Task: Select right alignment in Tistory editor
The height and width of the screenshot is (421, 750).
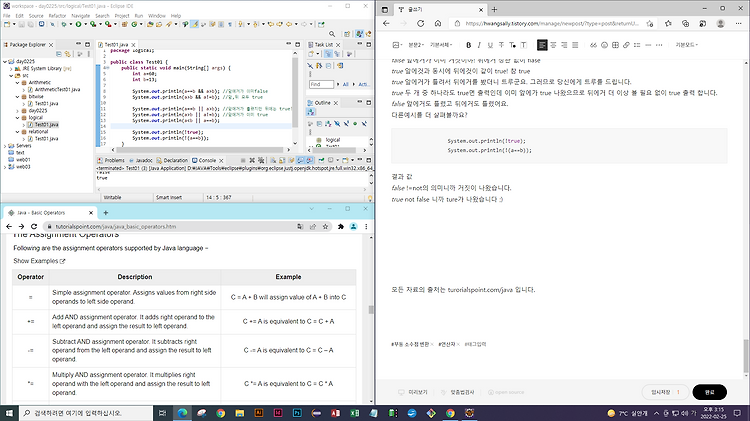Action: click(564, 45)
